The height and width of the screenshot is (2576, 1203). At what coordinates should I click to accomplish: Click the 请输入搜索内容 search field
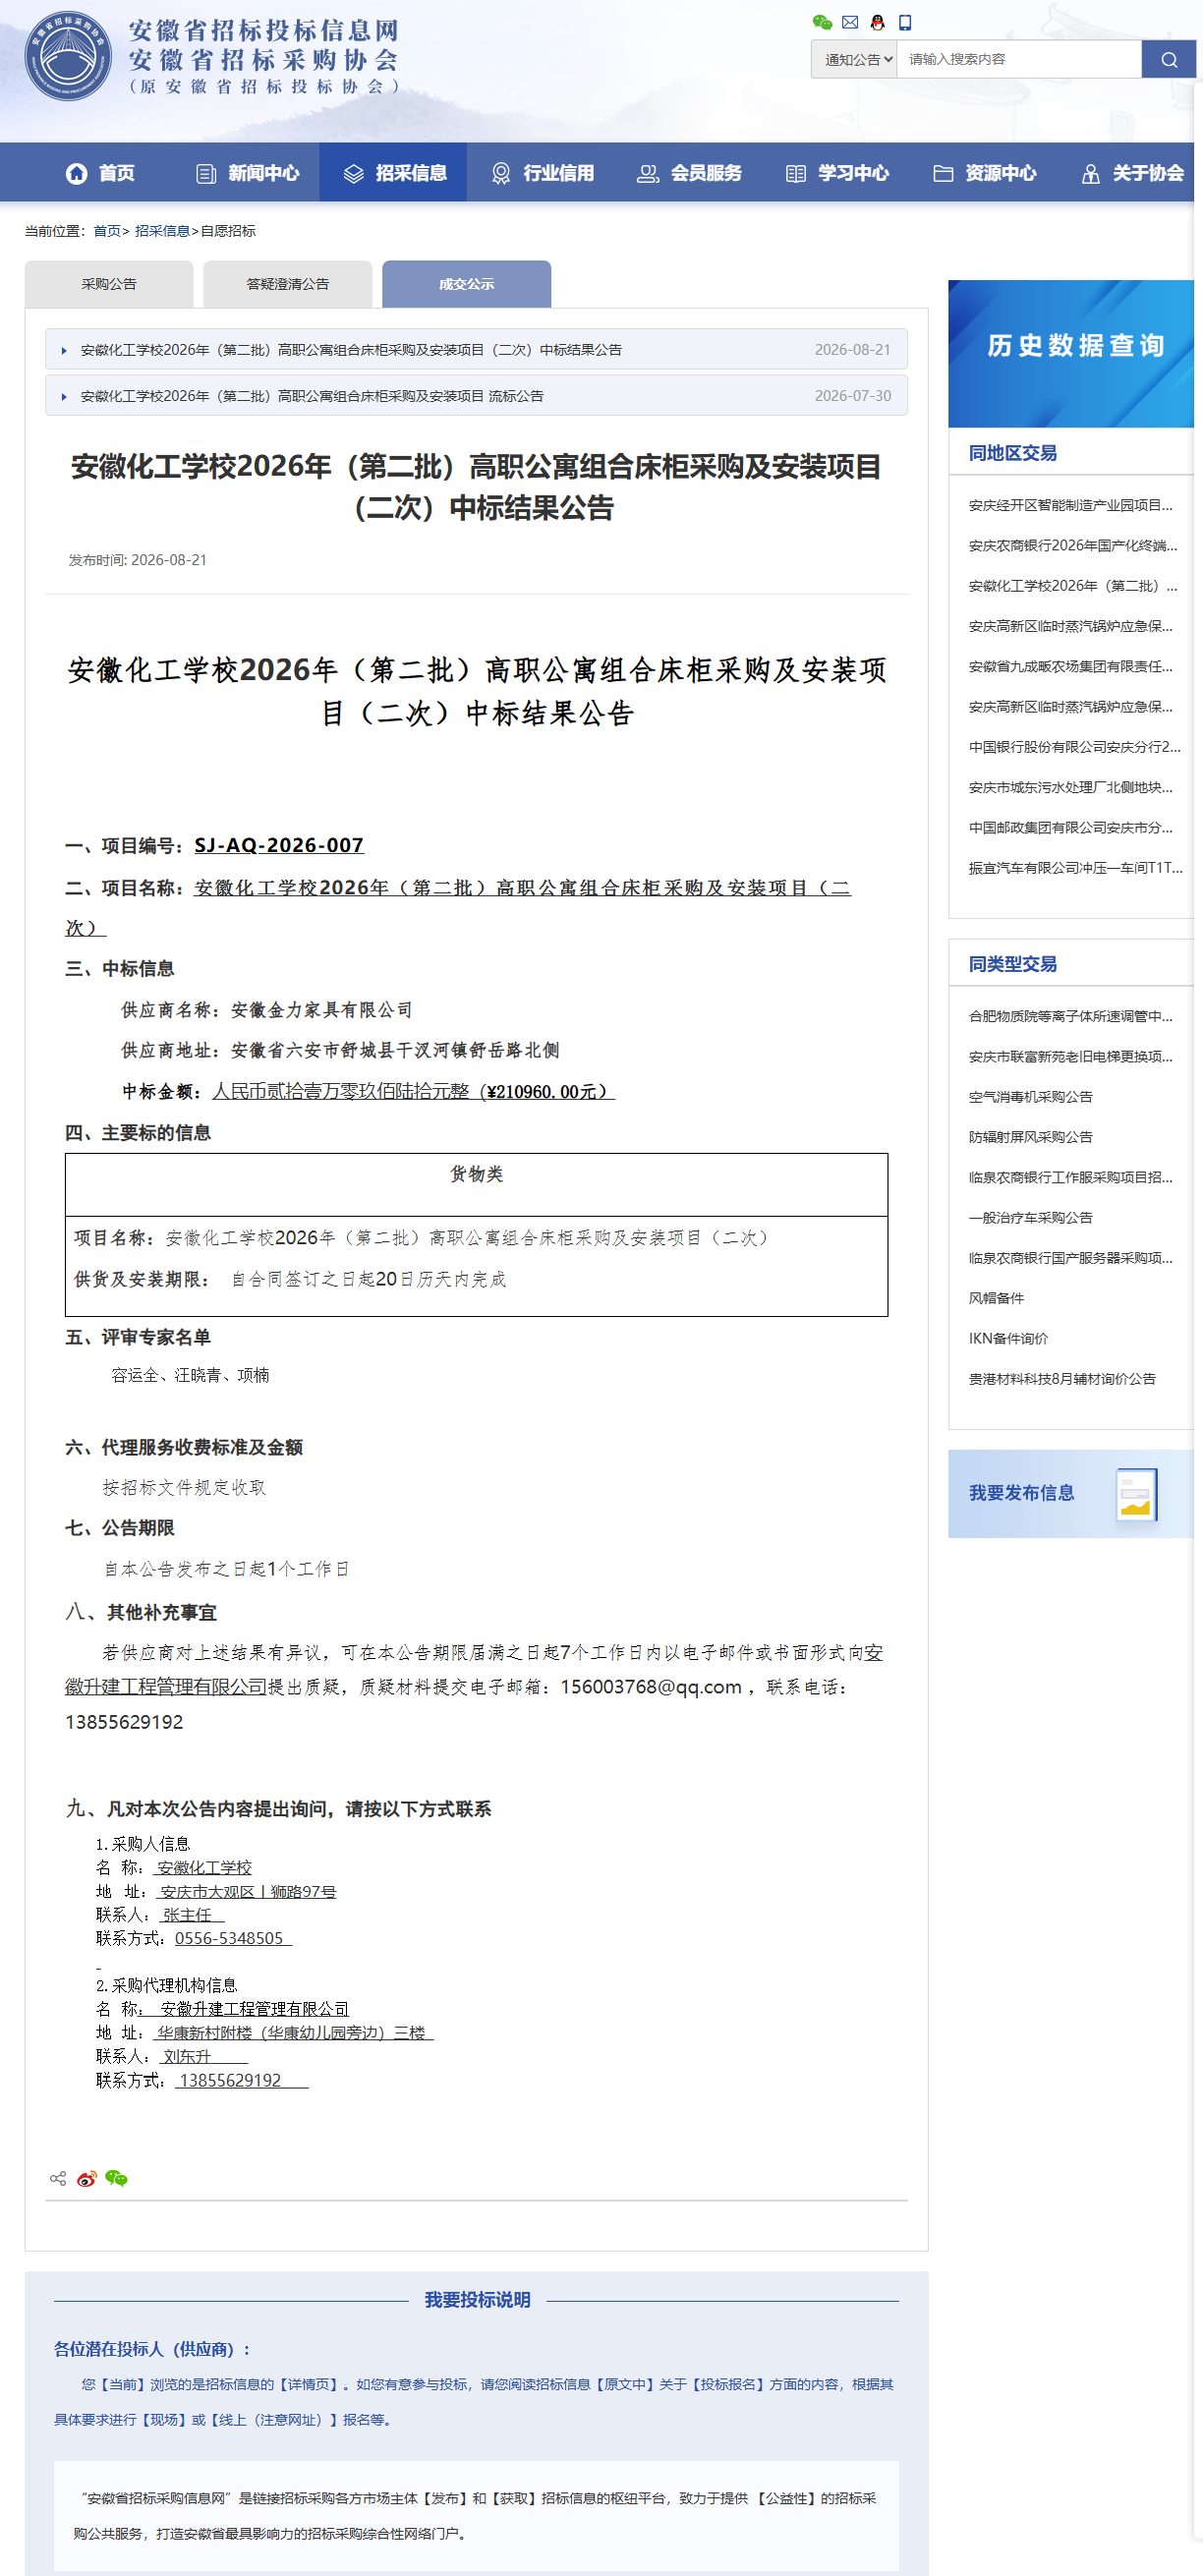point(1019,59)
